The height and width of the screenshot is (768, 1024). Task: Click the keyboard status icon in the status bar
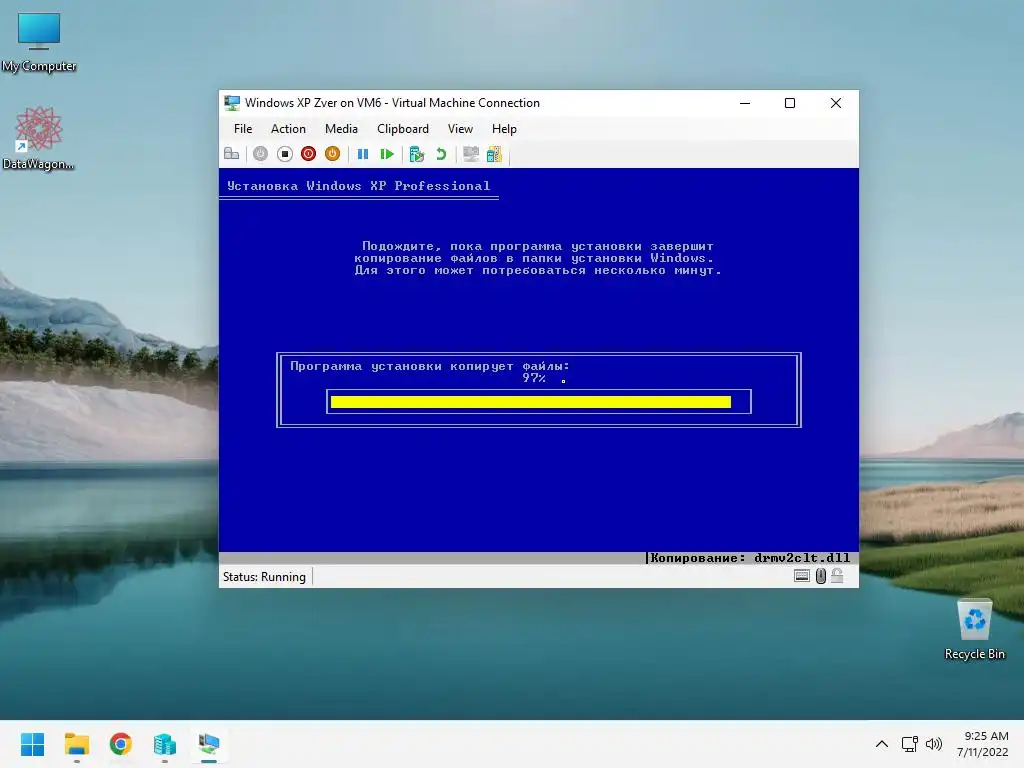pos(802,576)
